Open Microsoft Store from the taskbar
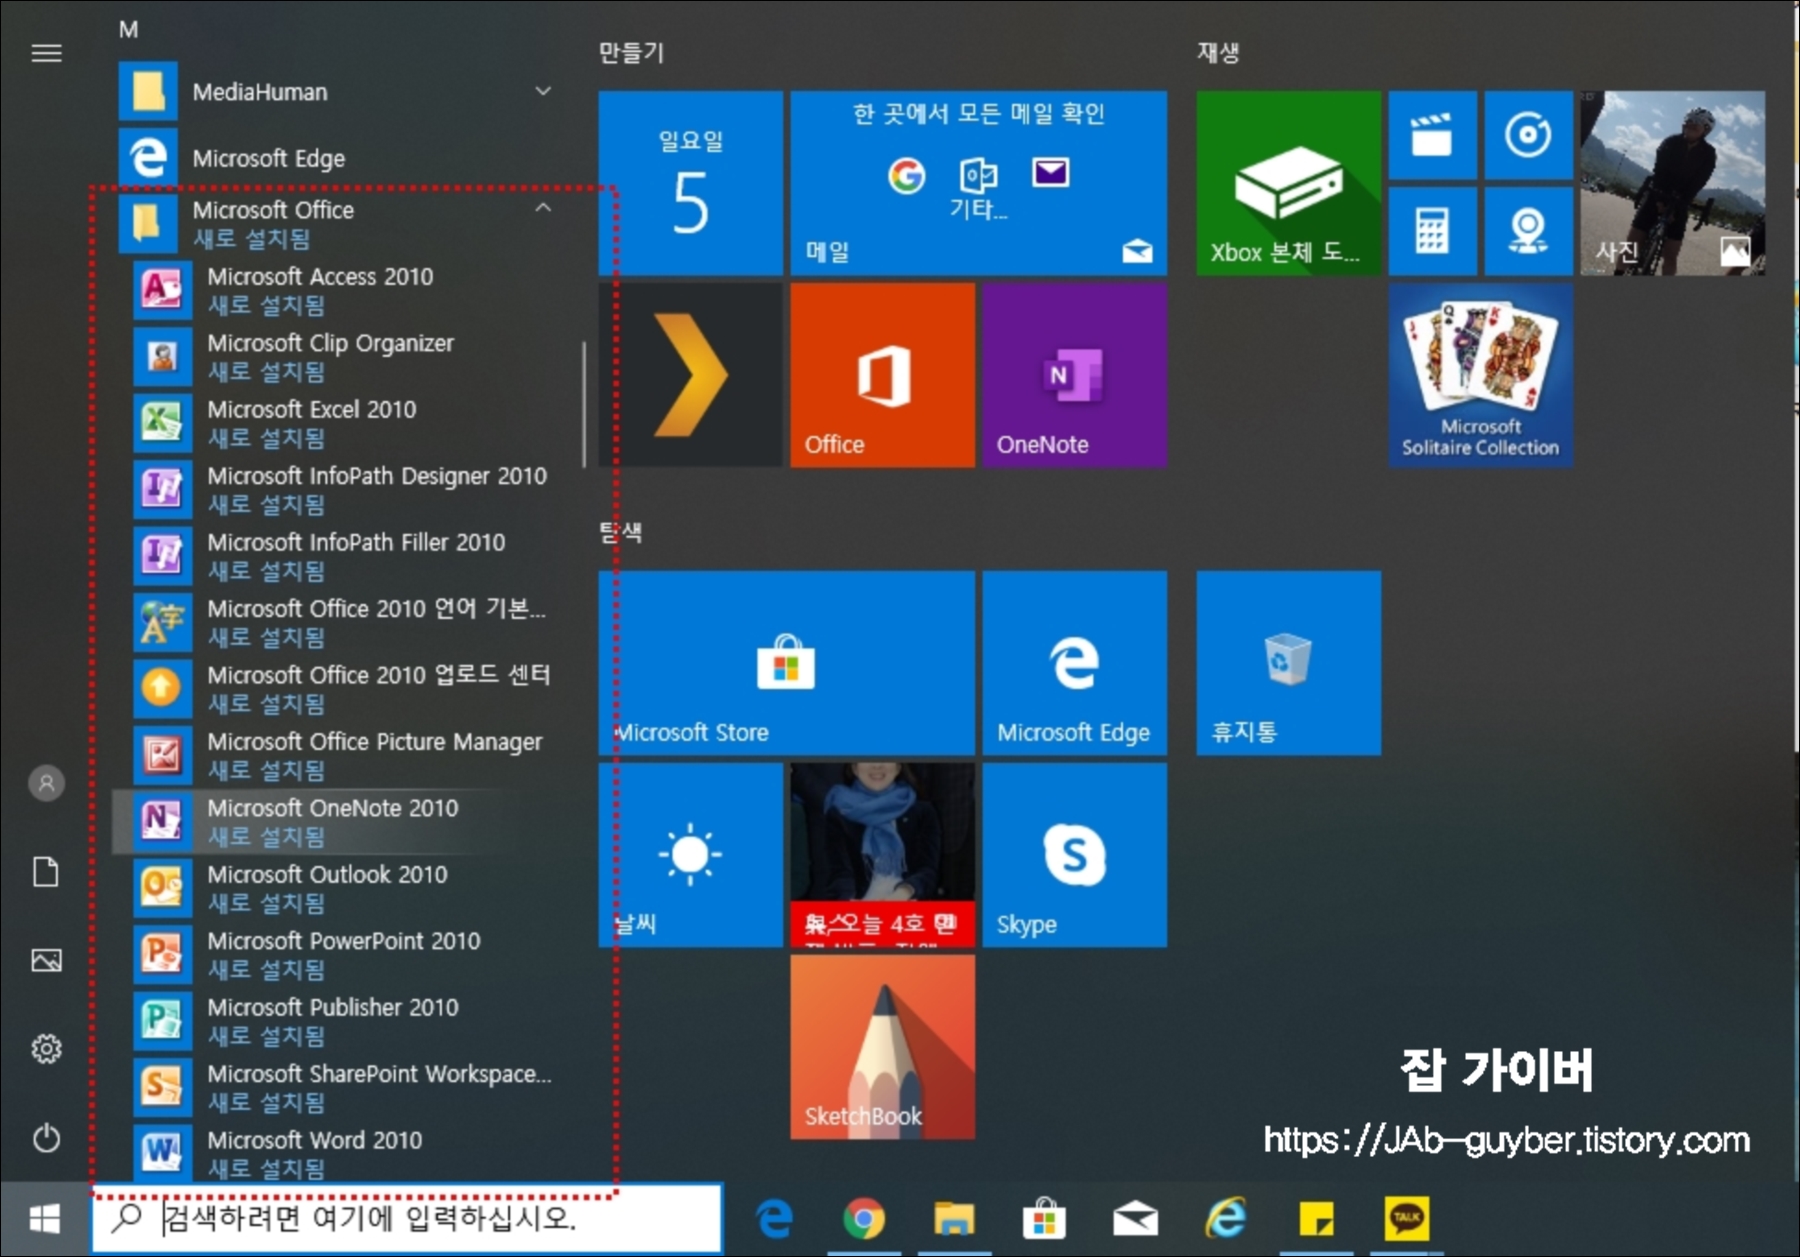 1044,1219
